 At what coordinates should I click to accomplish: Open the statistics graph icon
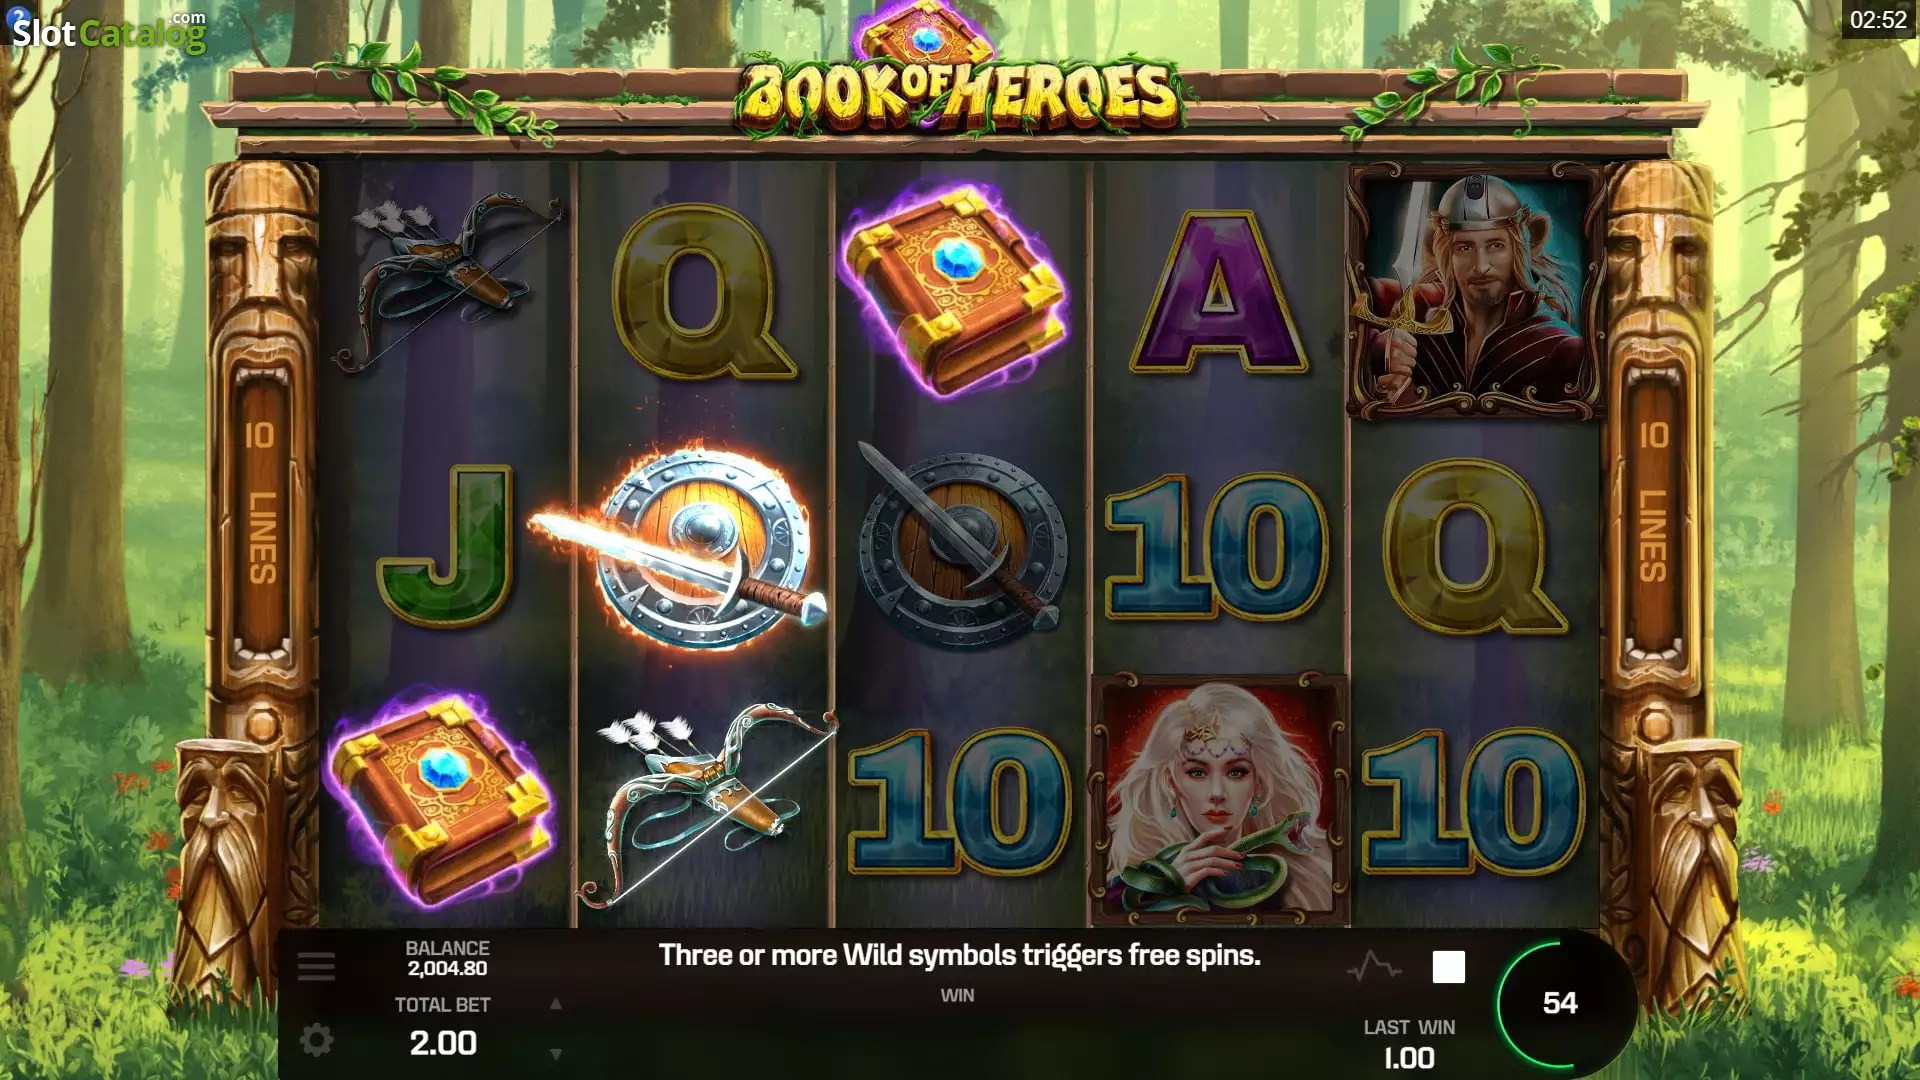coord(1374,967)
